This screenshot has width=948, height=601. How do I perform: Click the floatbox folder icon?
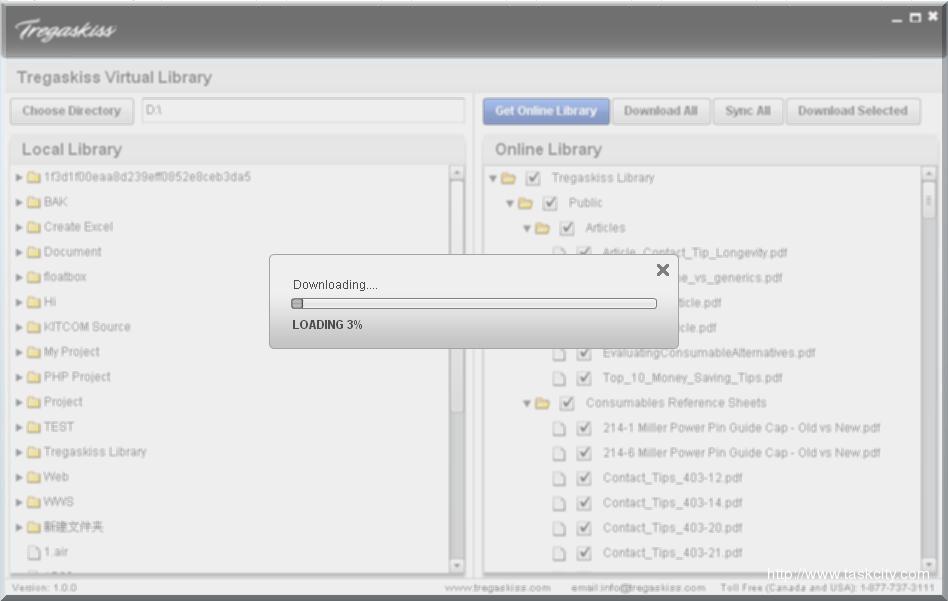point(34,278)
